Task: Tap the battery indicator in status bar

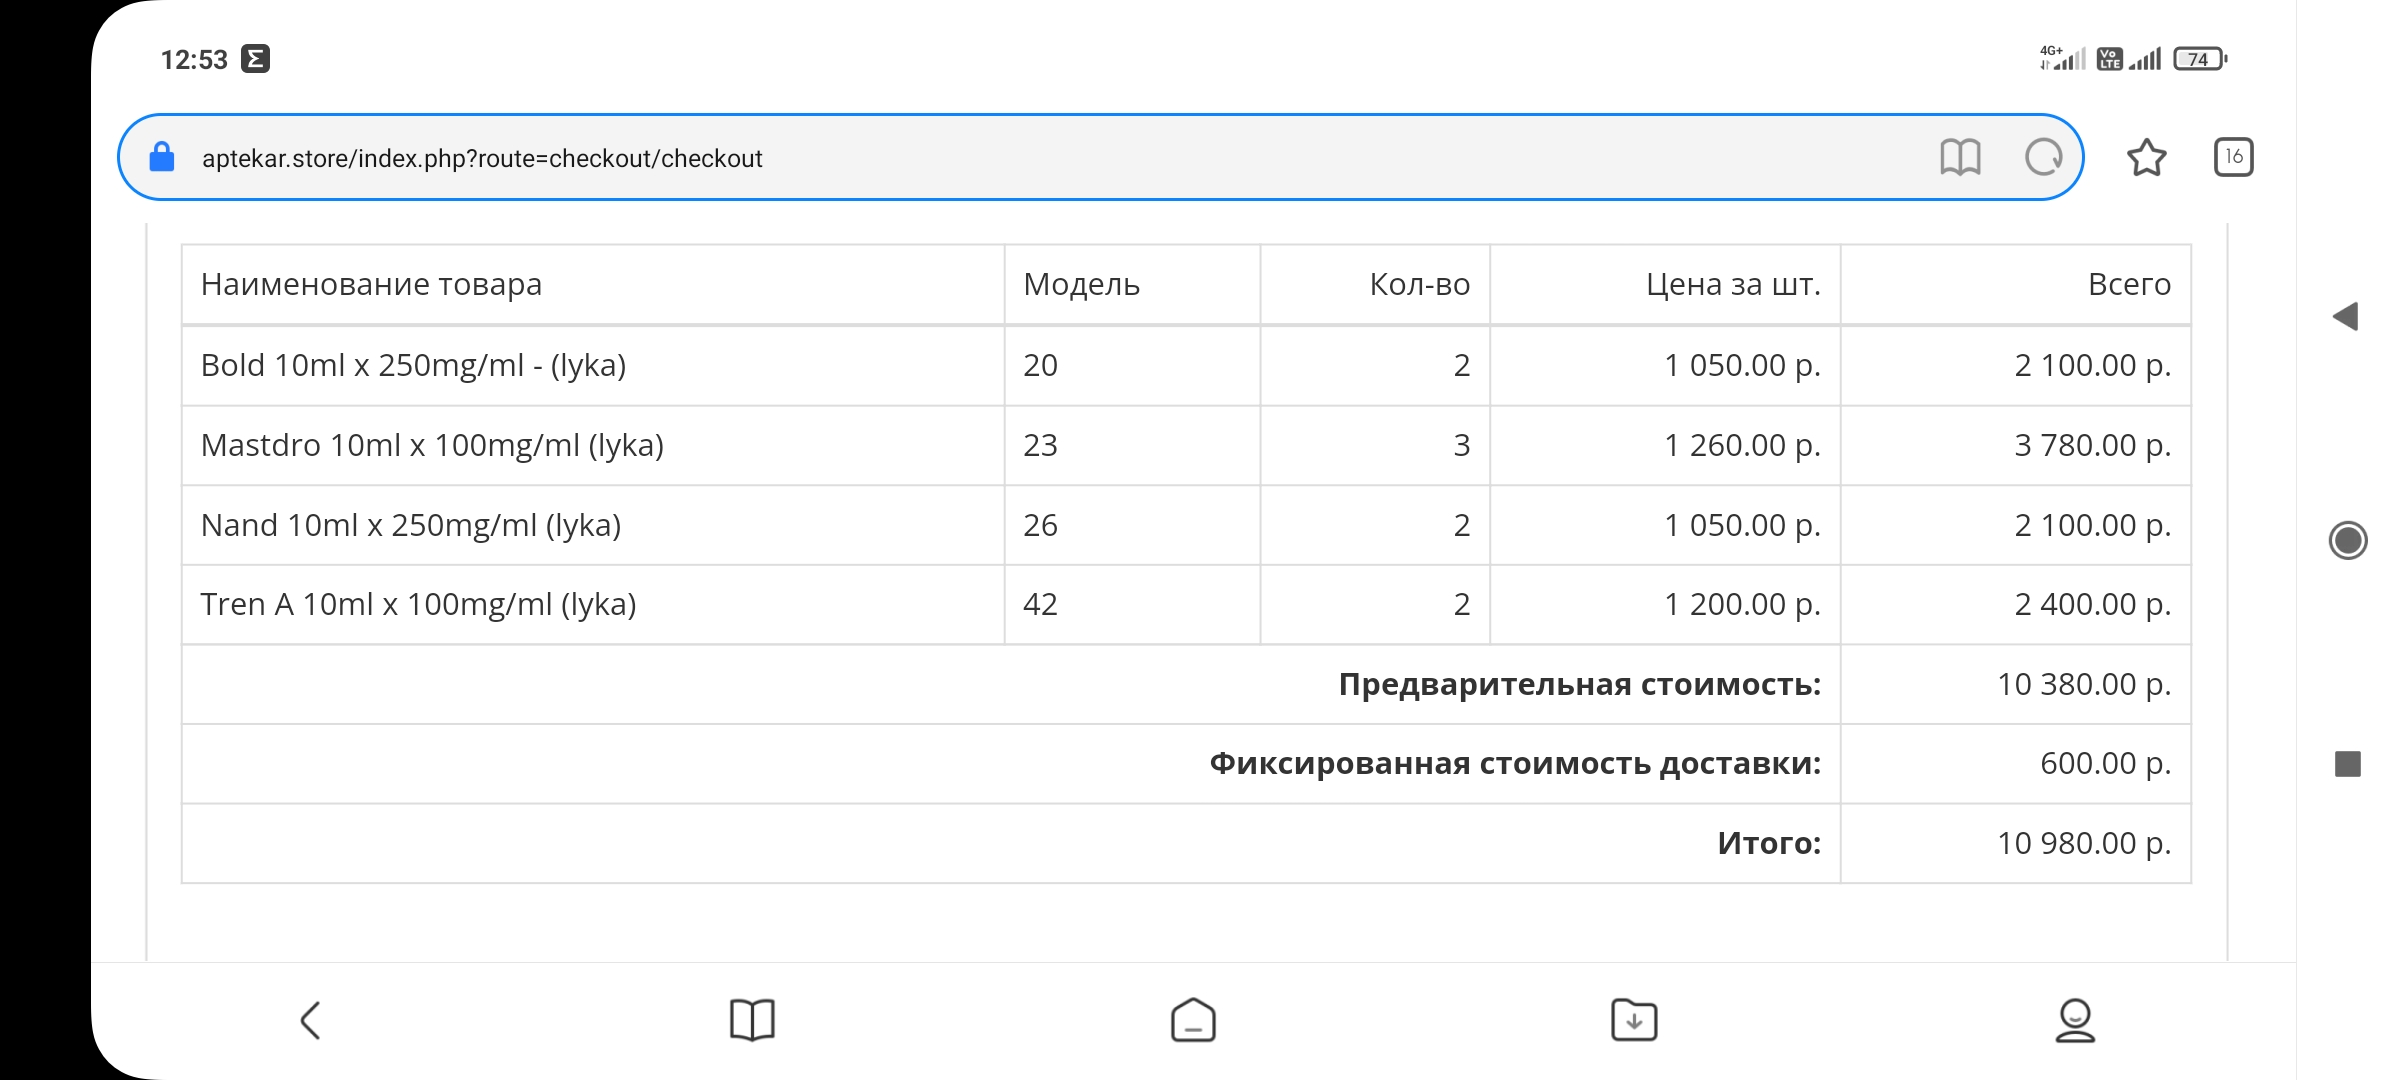Action: click(x=2199, y=59)
